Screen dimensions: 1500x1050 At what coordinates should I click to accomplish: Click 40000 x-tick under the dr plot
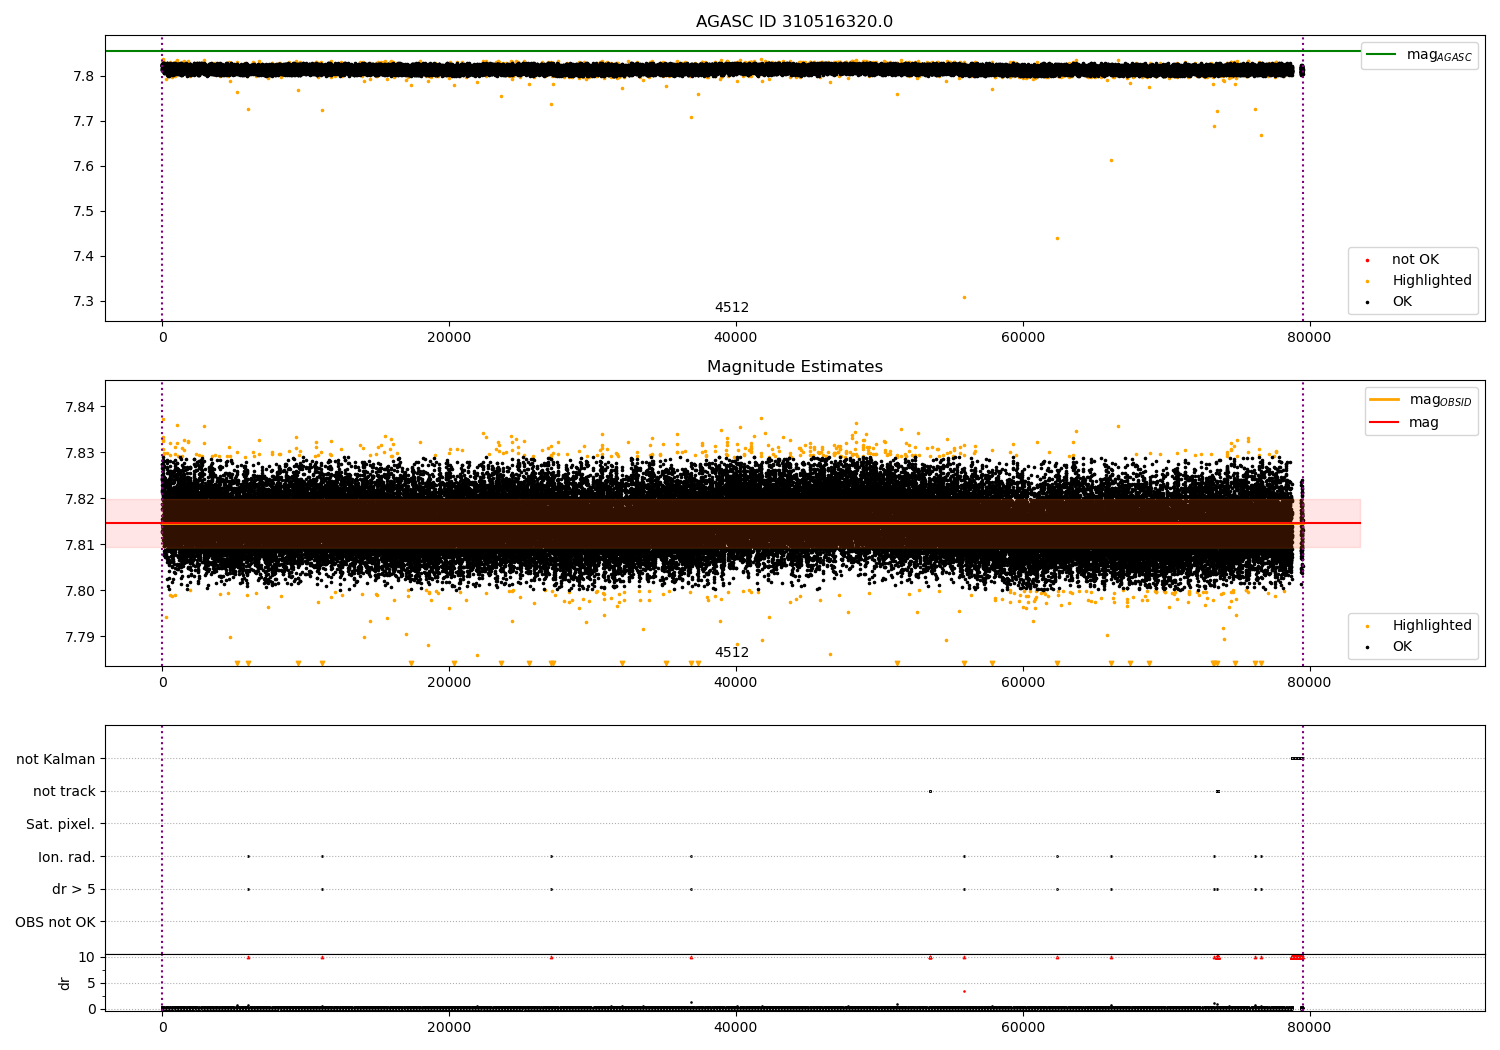pyautogui.click(x=736, y=1027)
